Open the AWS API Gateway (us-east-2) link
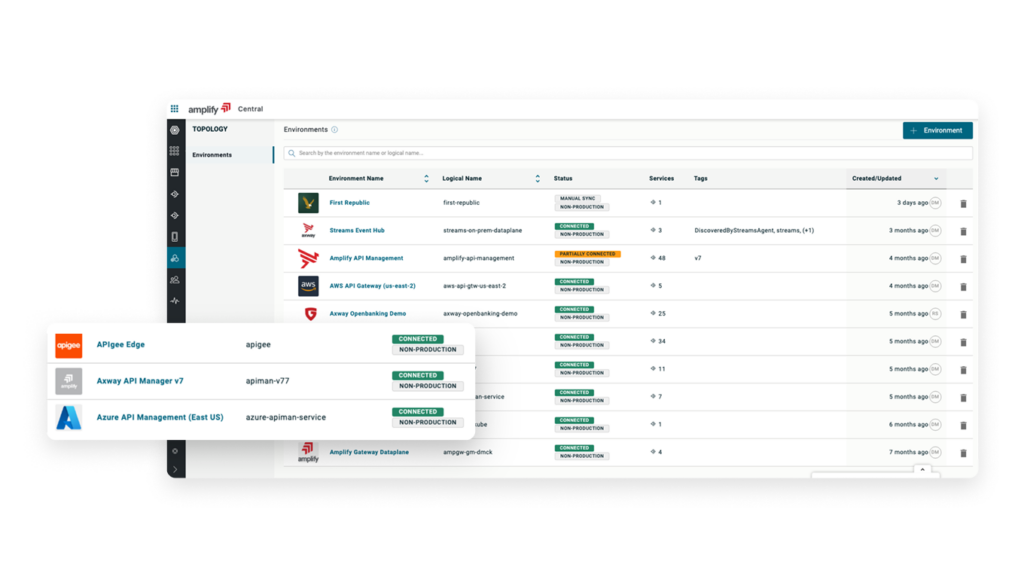This screenshot has width=1024, height=577. tap(372, 286)
